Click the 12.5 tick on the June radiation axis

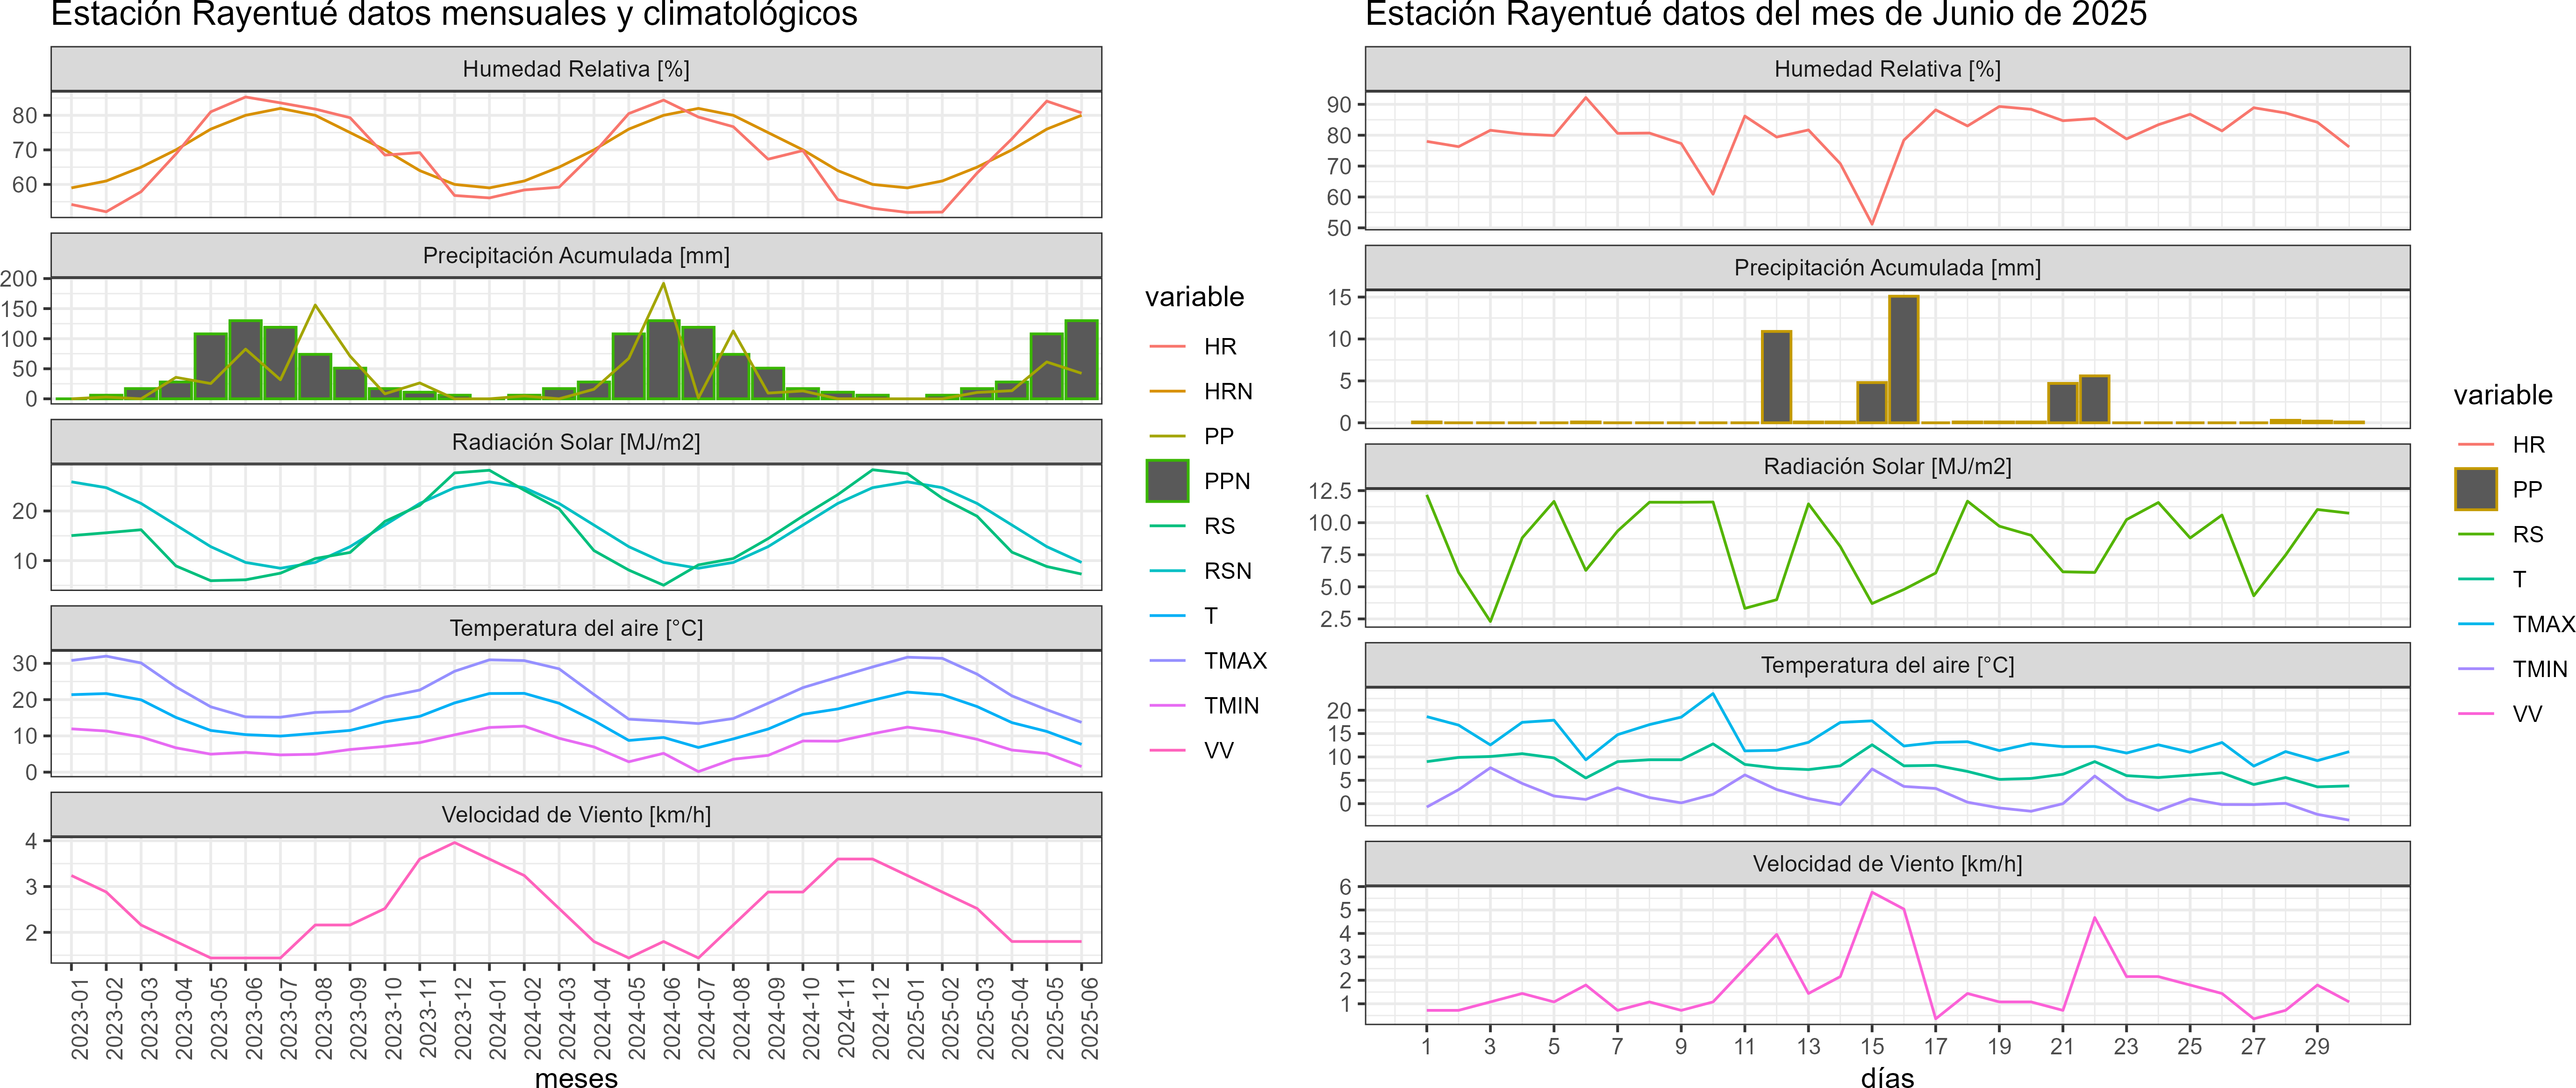pos(1330,490)
